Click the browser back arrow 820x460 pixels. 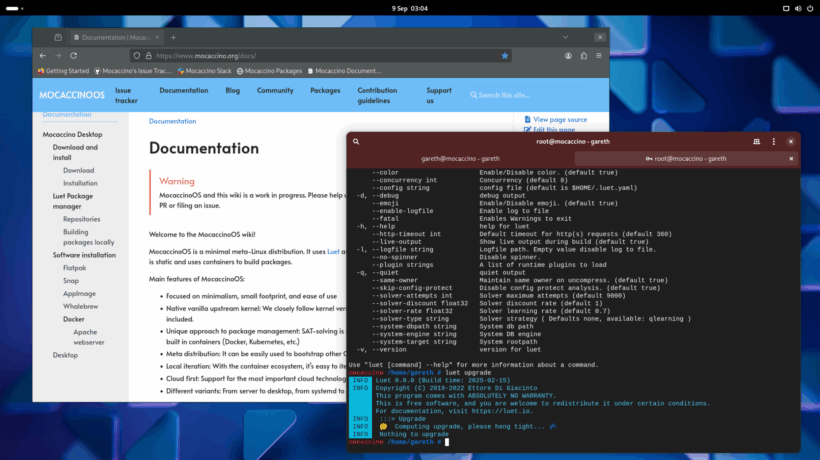(x=44, y=55)
